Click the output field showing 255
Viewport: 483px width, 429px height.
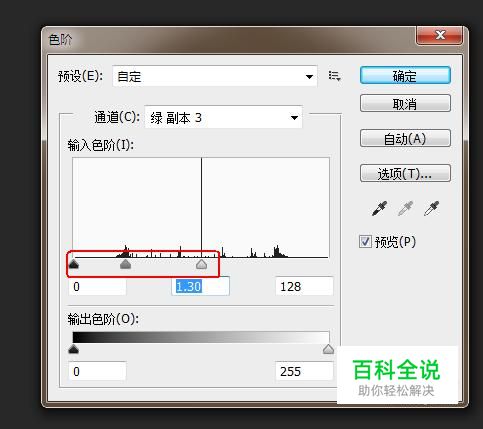click(x=304, y=371)
